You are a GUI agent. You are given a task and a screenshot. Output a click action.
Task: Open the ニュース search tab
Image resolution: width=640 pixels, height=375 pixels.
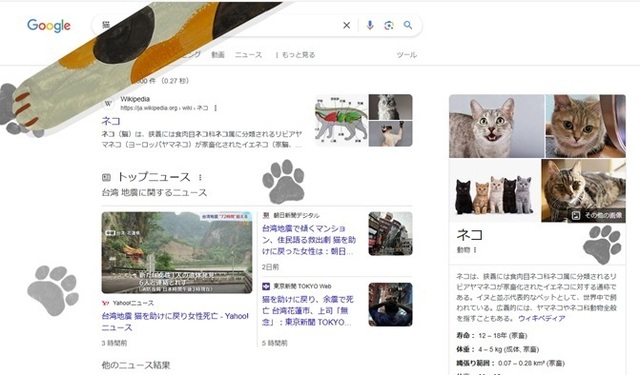click(x=248, y=55)
